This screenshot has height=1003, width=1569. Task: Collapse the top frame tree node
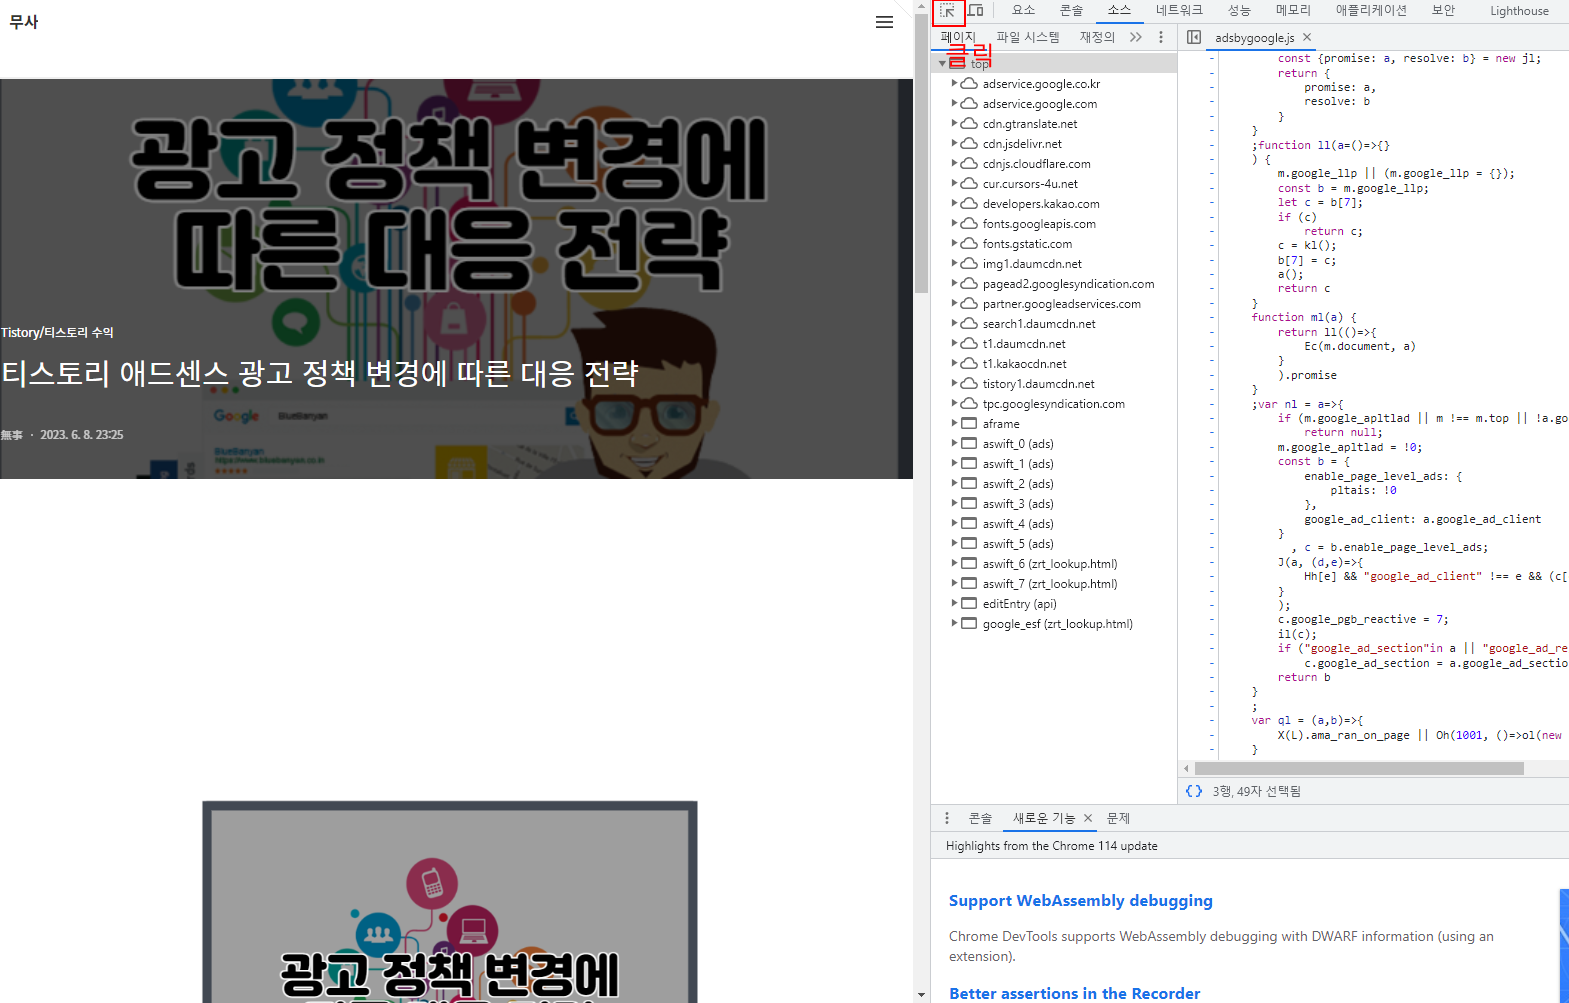coord(942,63)
